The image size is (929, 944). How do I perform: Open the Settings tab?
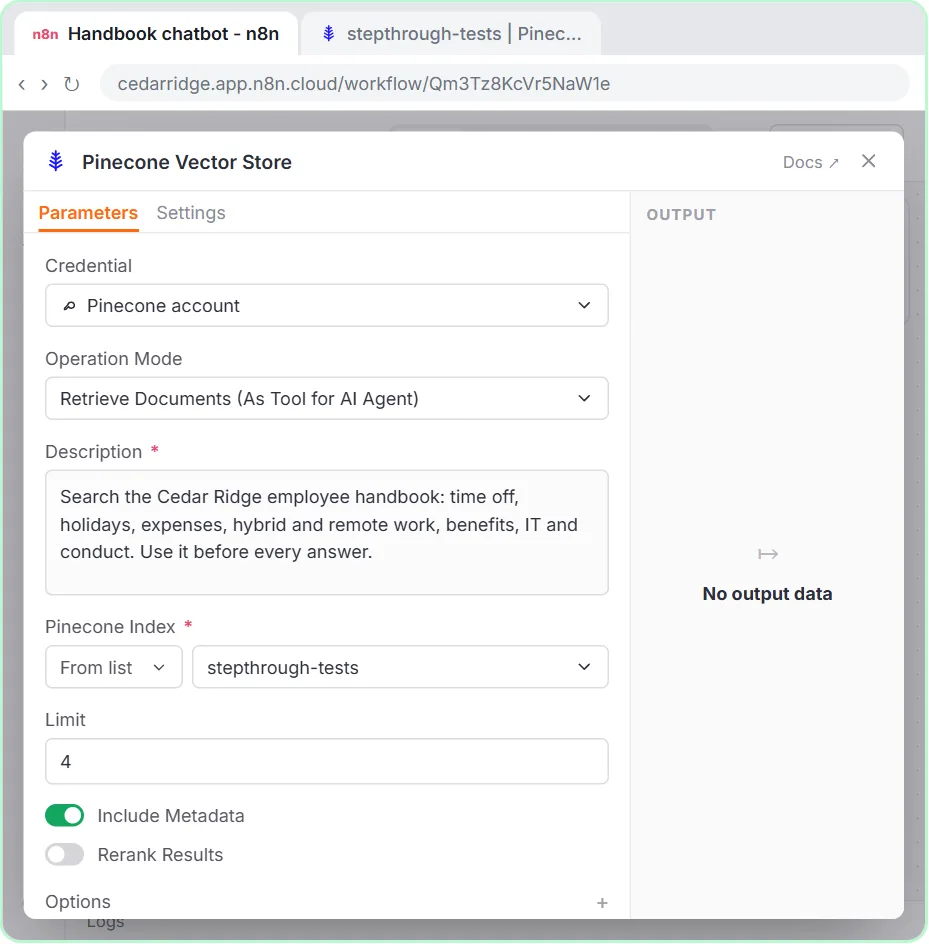tap(191, 213)
